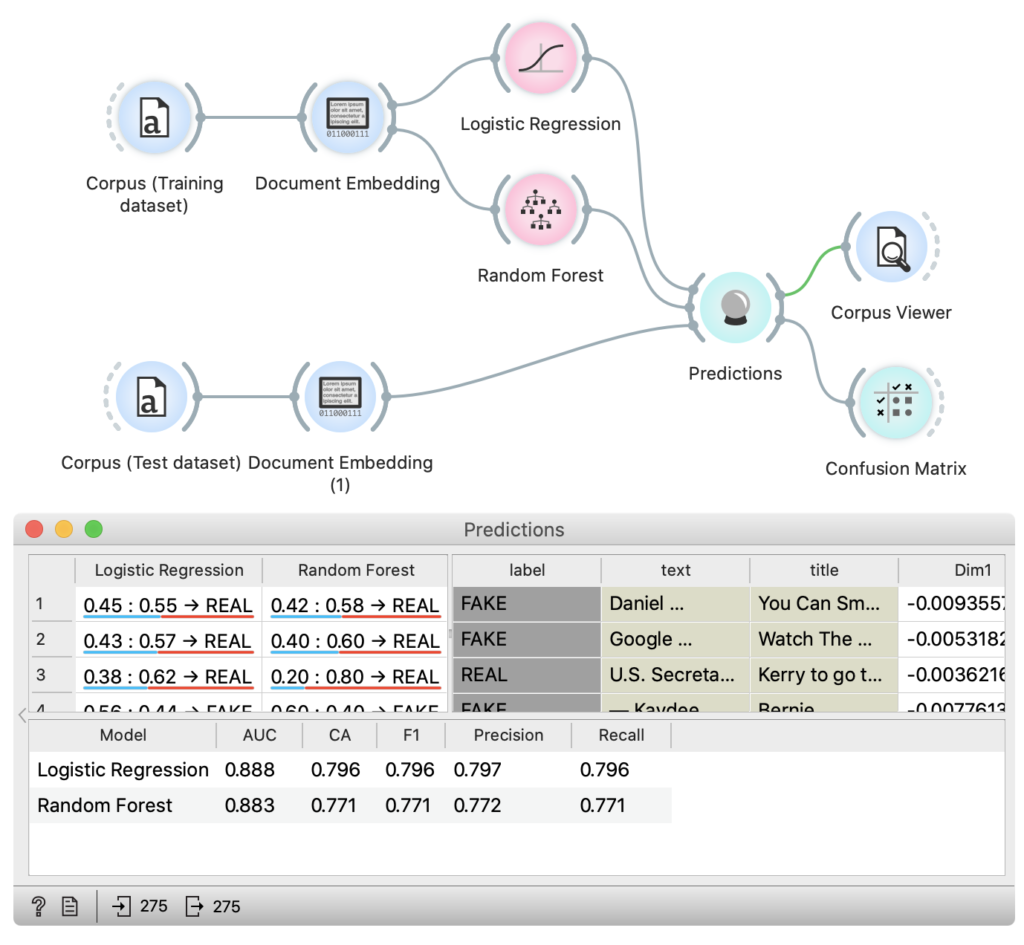The height and width of the screenshot is (945, 1024).
Task: Click the Logistic Regression widget icon
Action: pos(541,57)
